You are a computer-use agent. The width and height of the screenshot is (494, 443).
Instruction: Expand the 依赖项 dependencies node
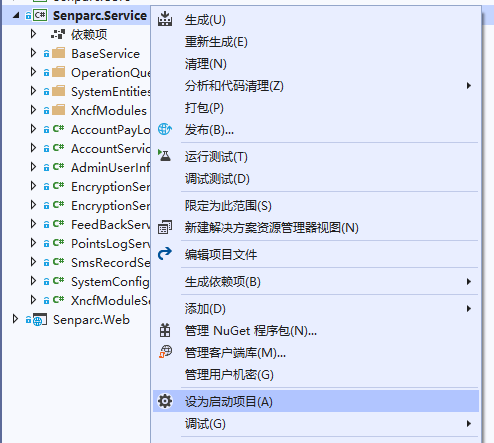33,34
